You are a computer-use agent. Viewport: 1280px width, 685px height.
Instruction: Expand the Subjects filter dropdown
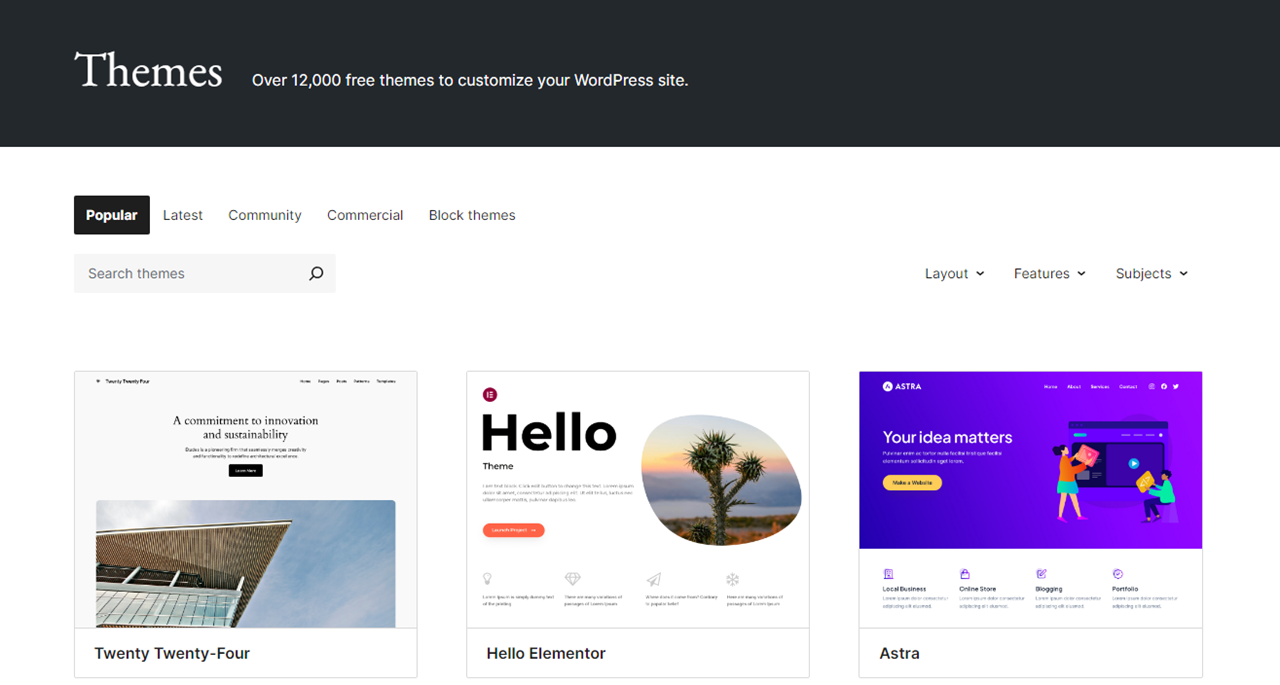pyautogui.click(x=1152, y=273)
